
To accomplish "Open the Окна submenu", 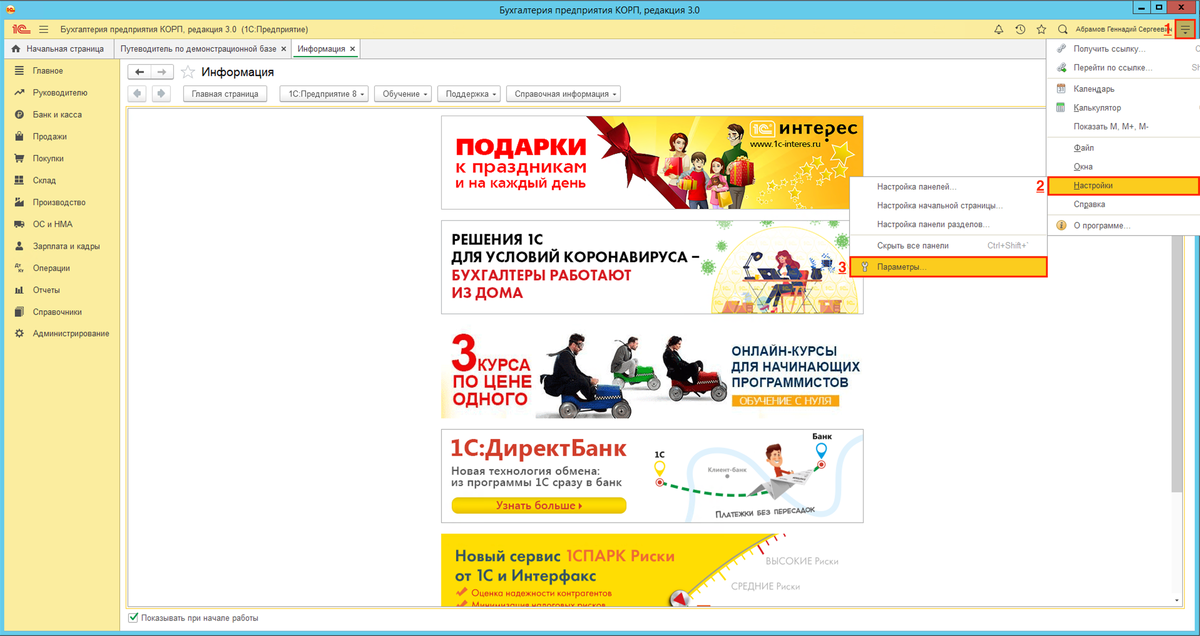I will tap(1123, 167).
